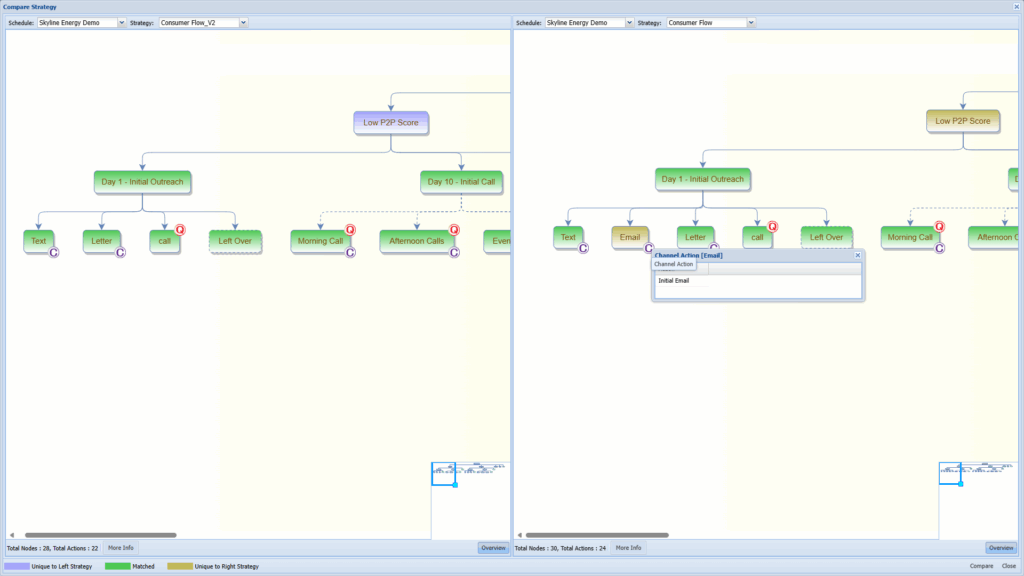Toggle the Overview button in the left pane
This screenshot has height=576, width=1024.
point(492,548)
